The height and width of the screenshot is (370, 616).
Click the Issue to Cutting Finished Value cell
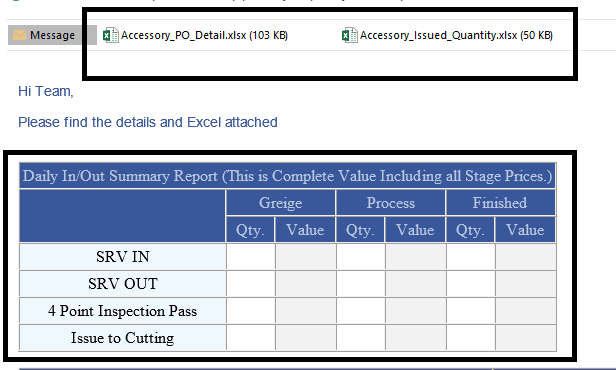pos(525,338)
